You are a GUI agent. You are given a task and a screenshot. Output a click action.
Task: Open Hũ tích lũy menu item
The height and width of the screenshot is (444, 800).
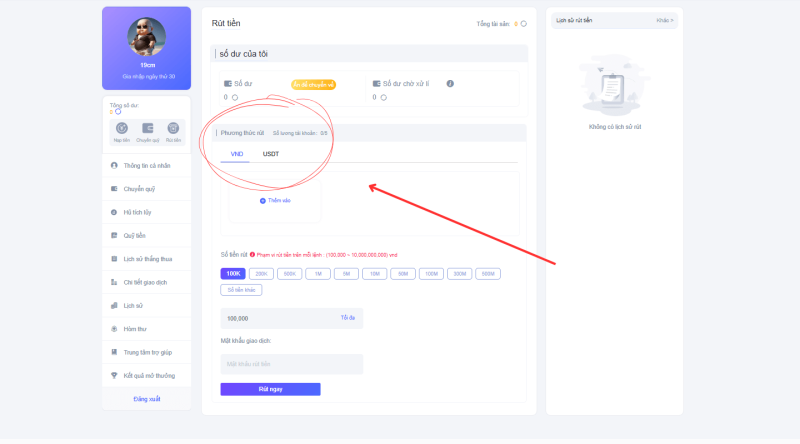tap(147, 212)
